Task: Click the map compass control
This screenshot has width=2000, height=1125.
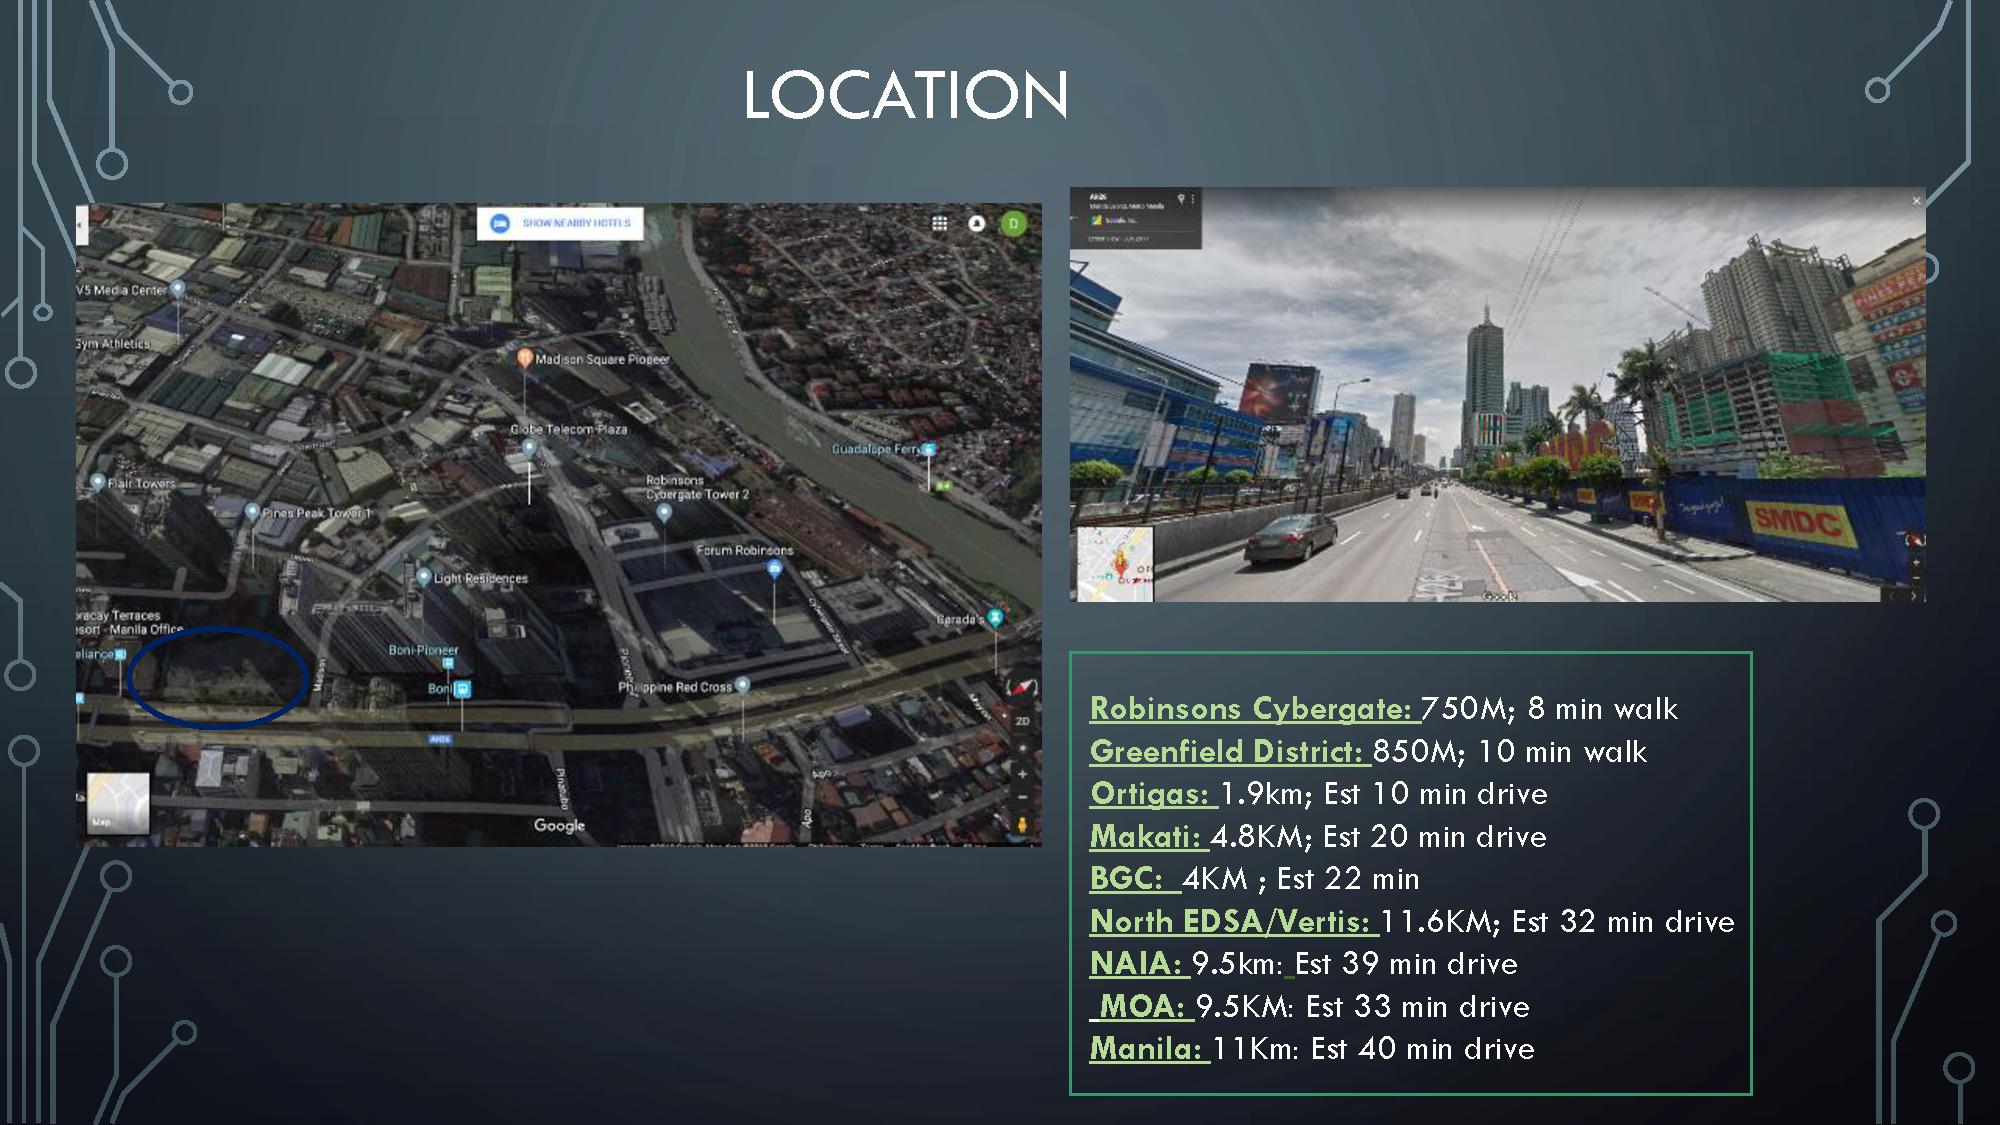Action: 1021,687
